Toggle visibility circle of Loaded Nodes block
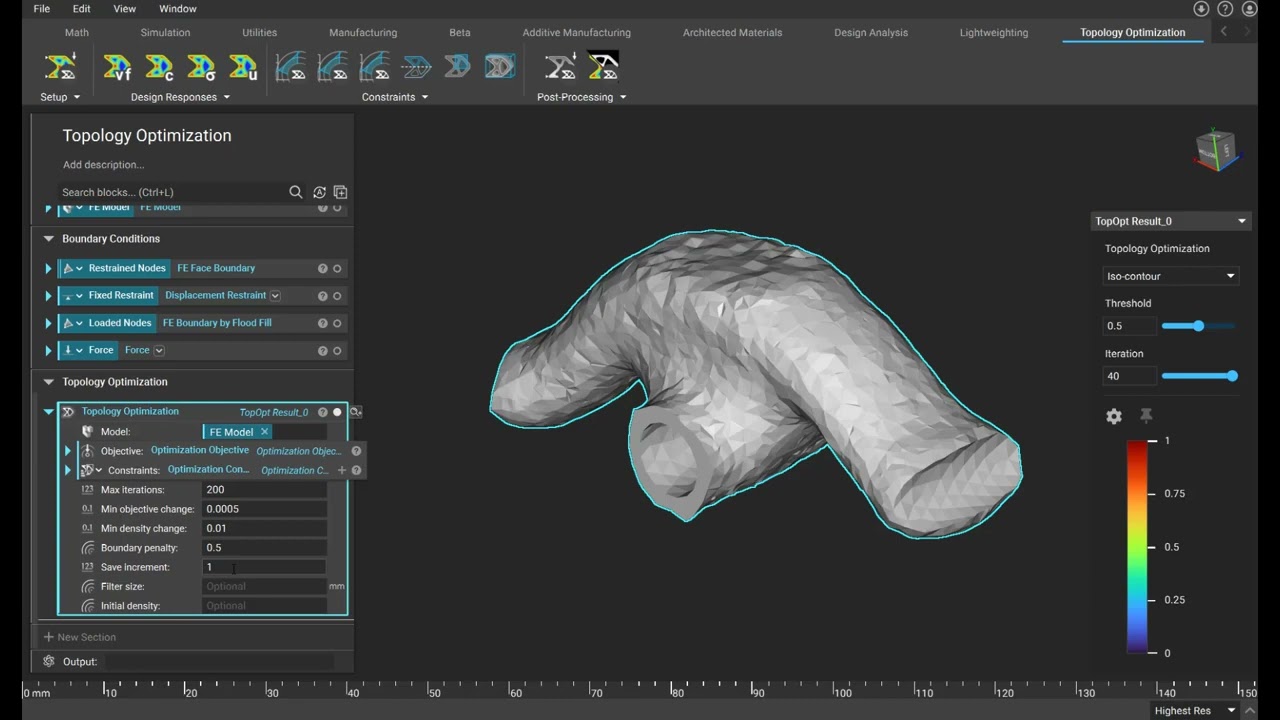 point(337,323)
